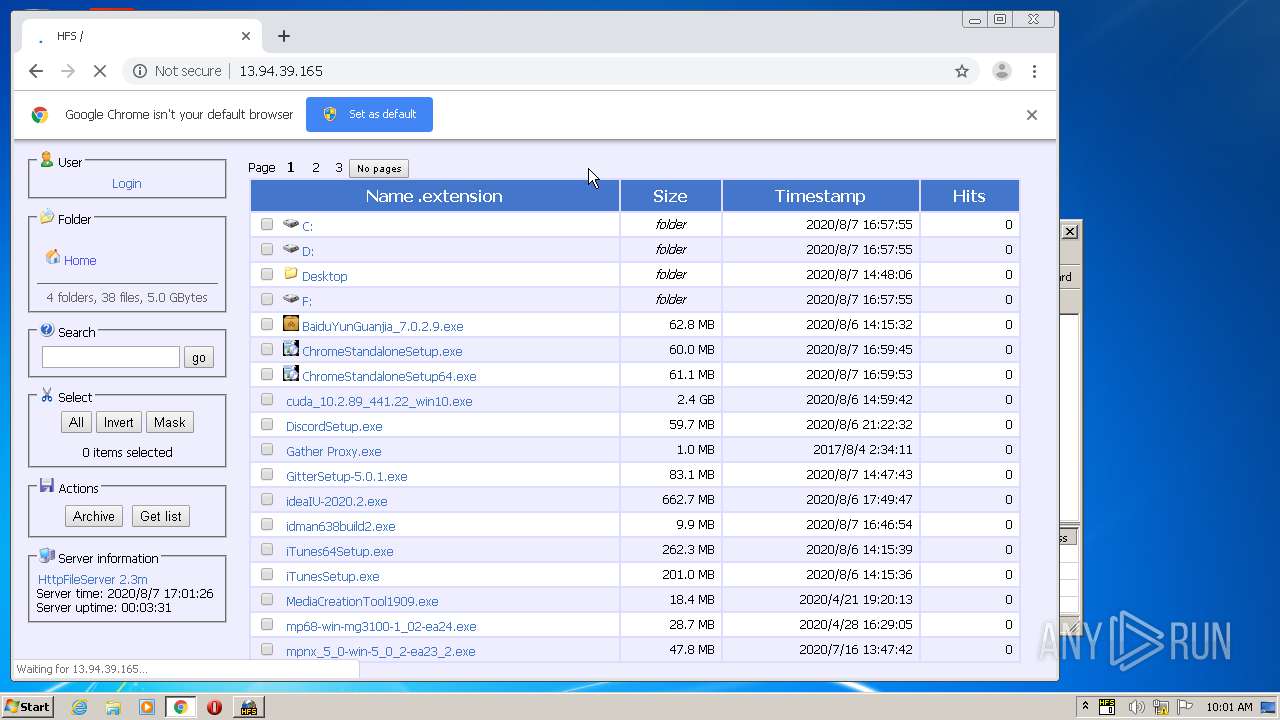Check the box for cuda_10.2.89_441.22_win10.exe
Image resolution: width=1280 pixels, height=720 pixels.
(x=267, y=399)
